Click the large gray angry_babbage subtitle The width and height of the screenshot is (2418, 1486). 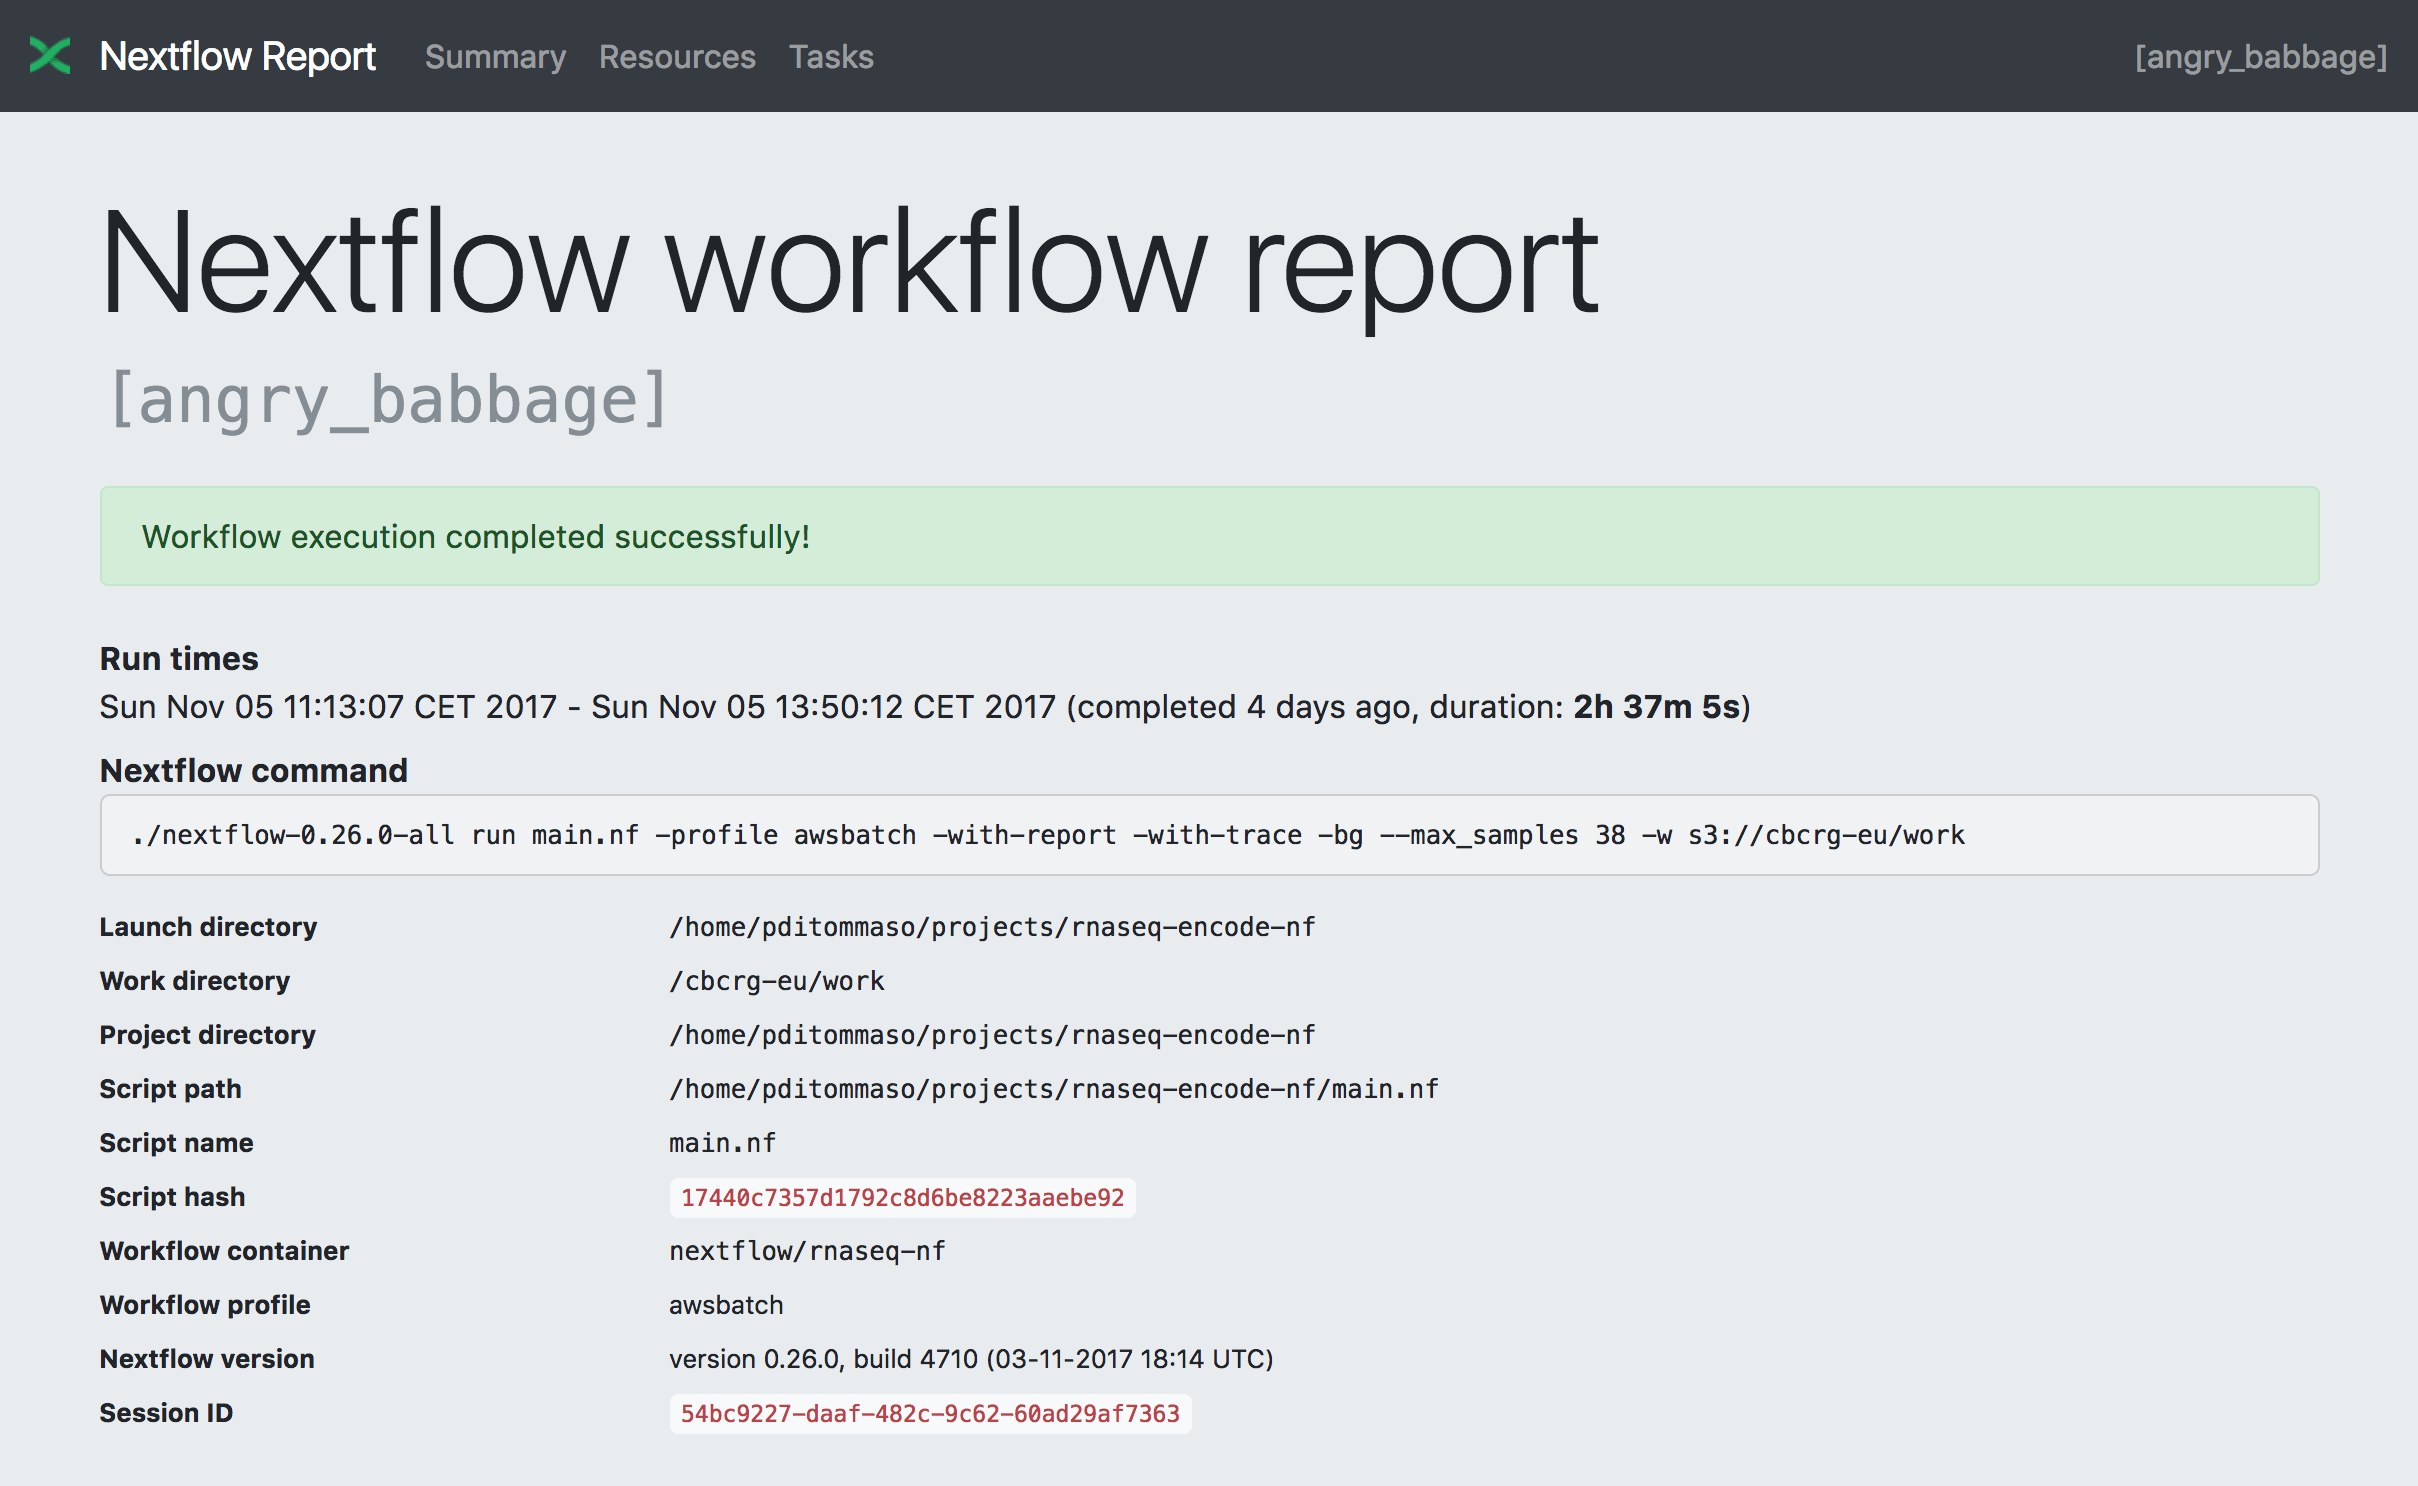[388, 400]
